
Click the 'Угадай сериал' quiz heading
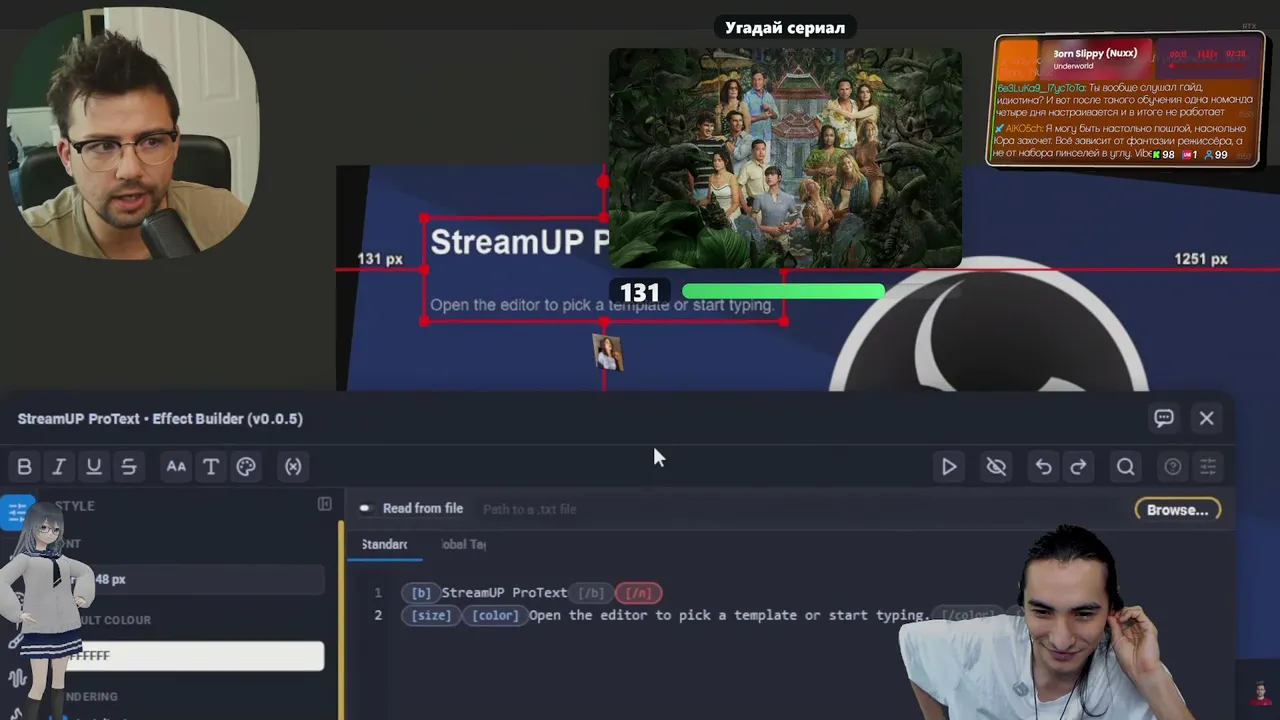(x=785, y=28)
